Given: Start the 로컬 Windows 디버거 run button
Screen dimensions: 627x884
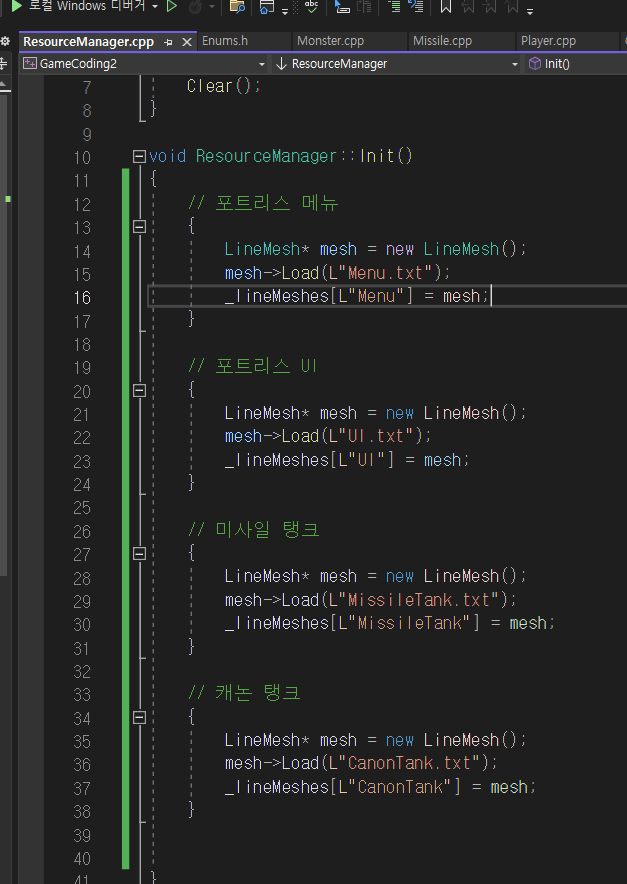Looking at the screenshot, I should 79,6.
